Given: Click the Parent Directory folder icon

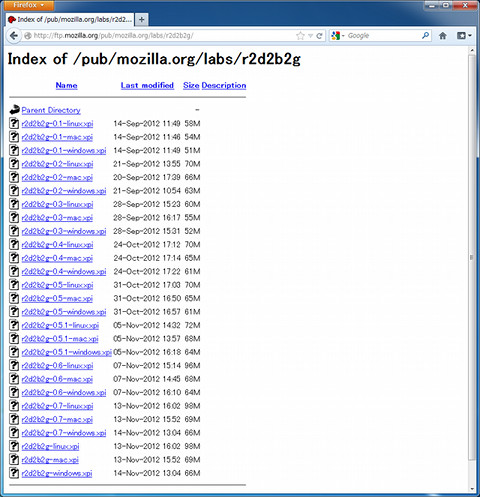Looking at the screenshot, I should click(14, 110).
